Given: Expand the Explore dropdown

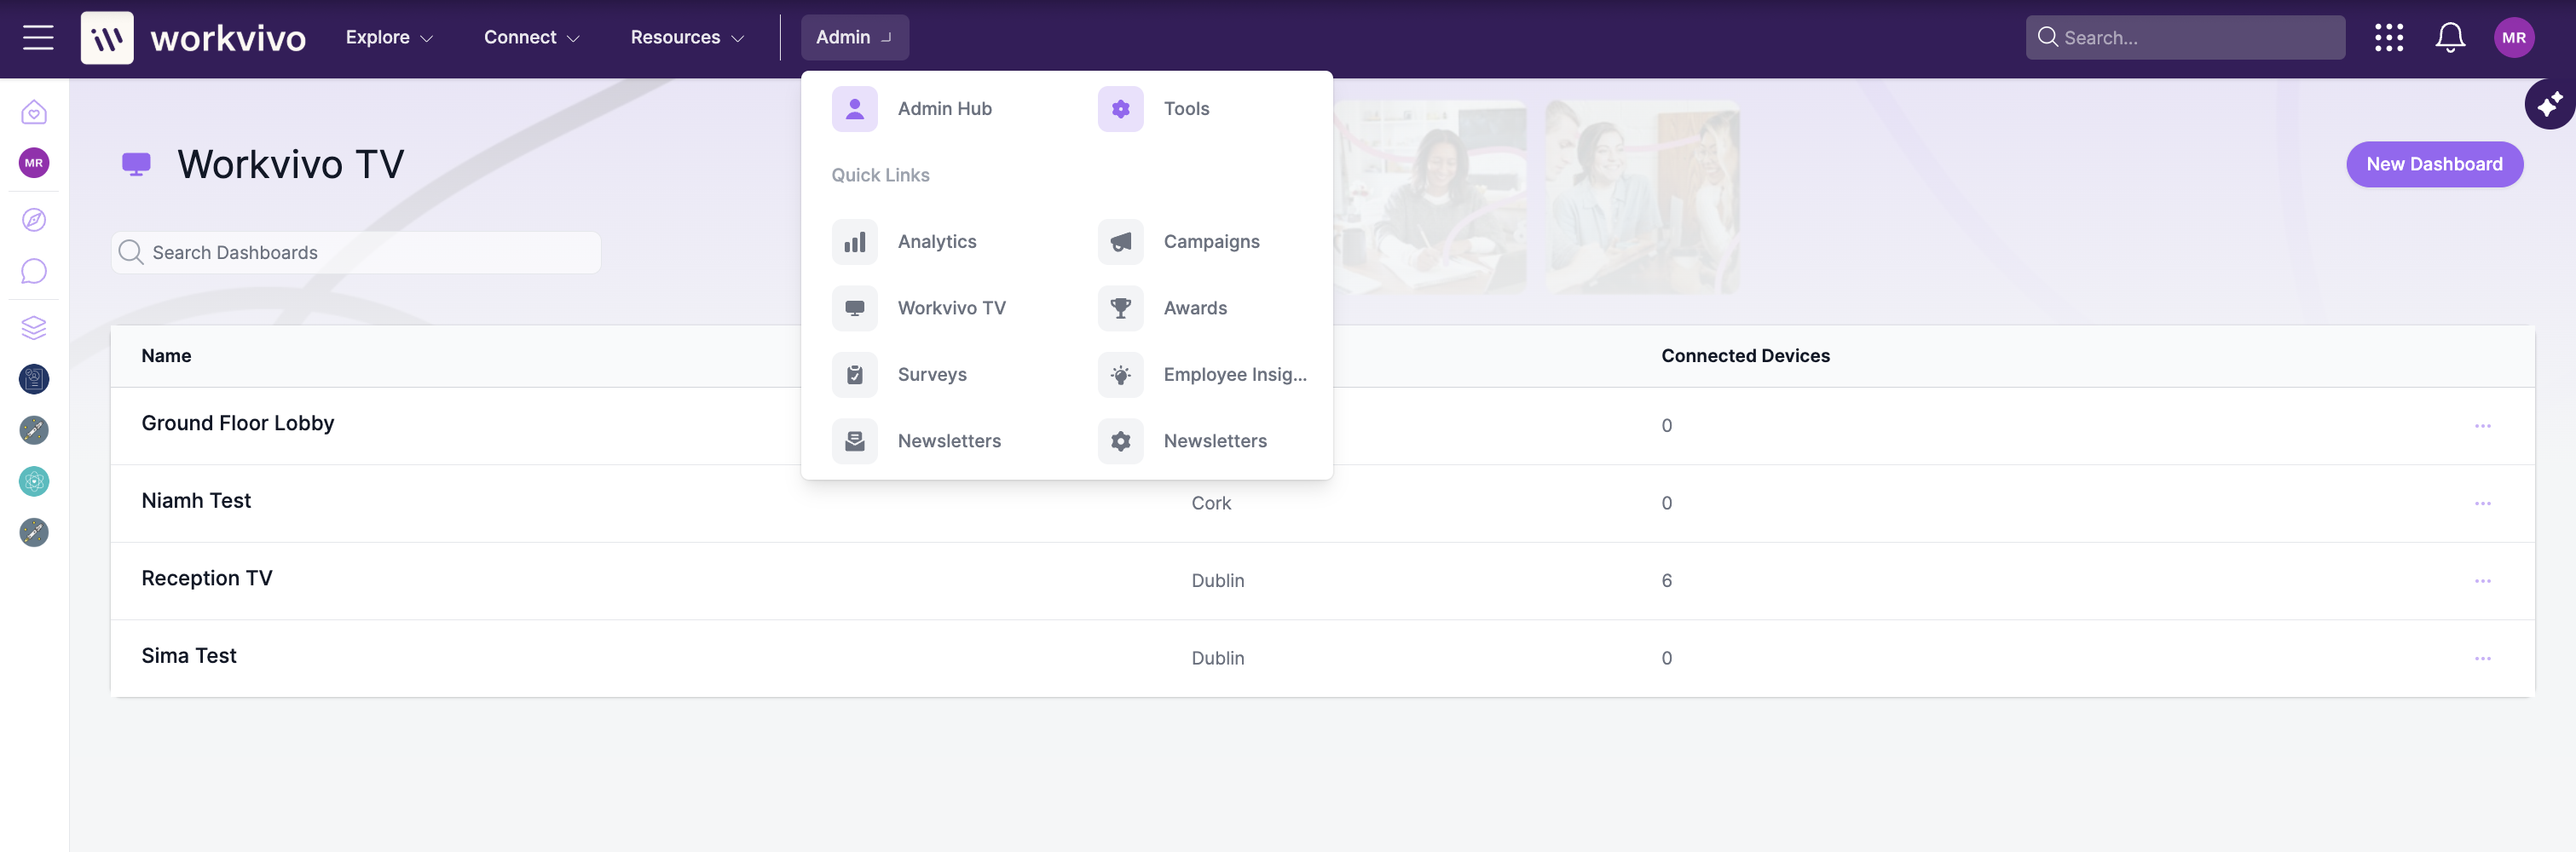Looking at the screenshot, I should pos(389,38).
